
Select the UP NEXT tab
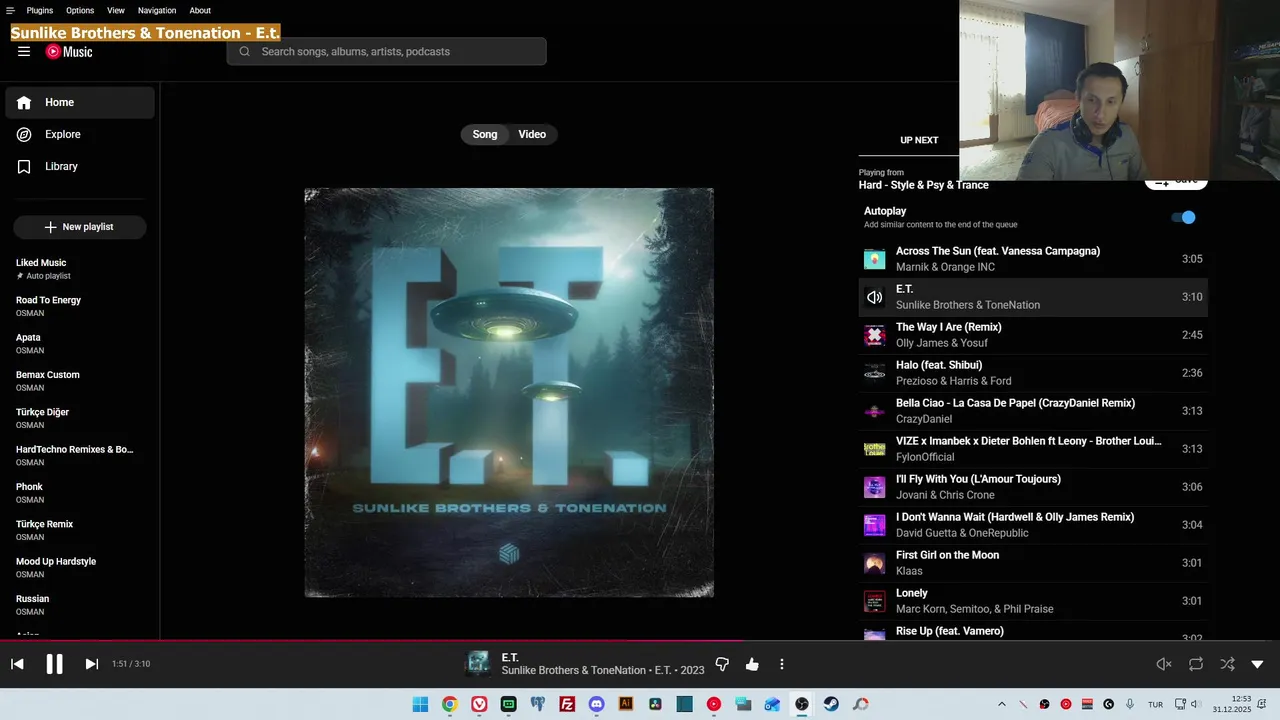pos(919,140)
